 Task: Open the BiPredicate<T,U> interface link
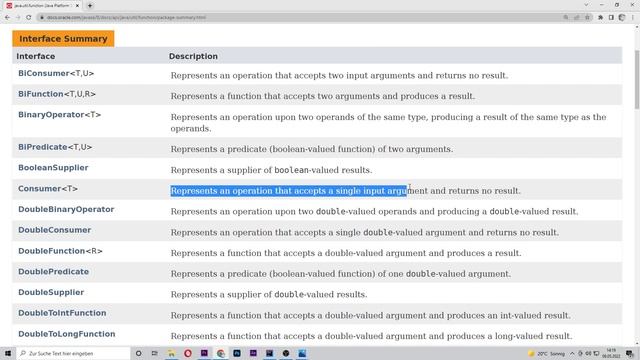(55, 147)
